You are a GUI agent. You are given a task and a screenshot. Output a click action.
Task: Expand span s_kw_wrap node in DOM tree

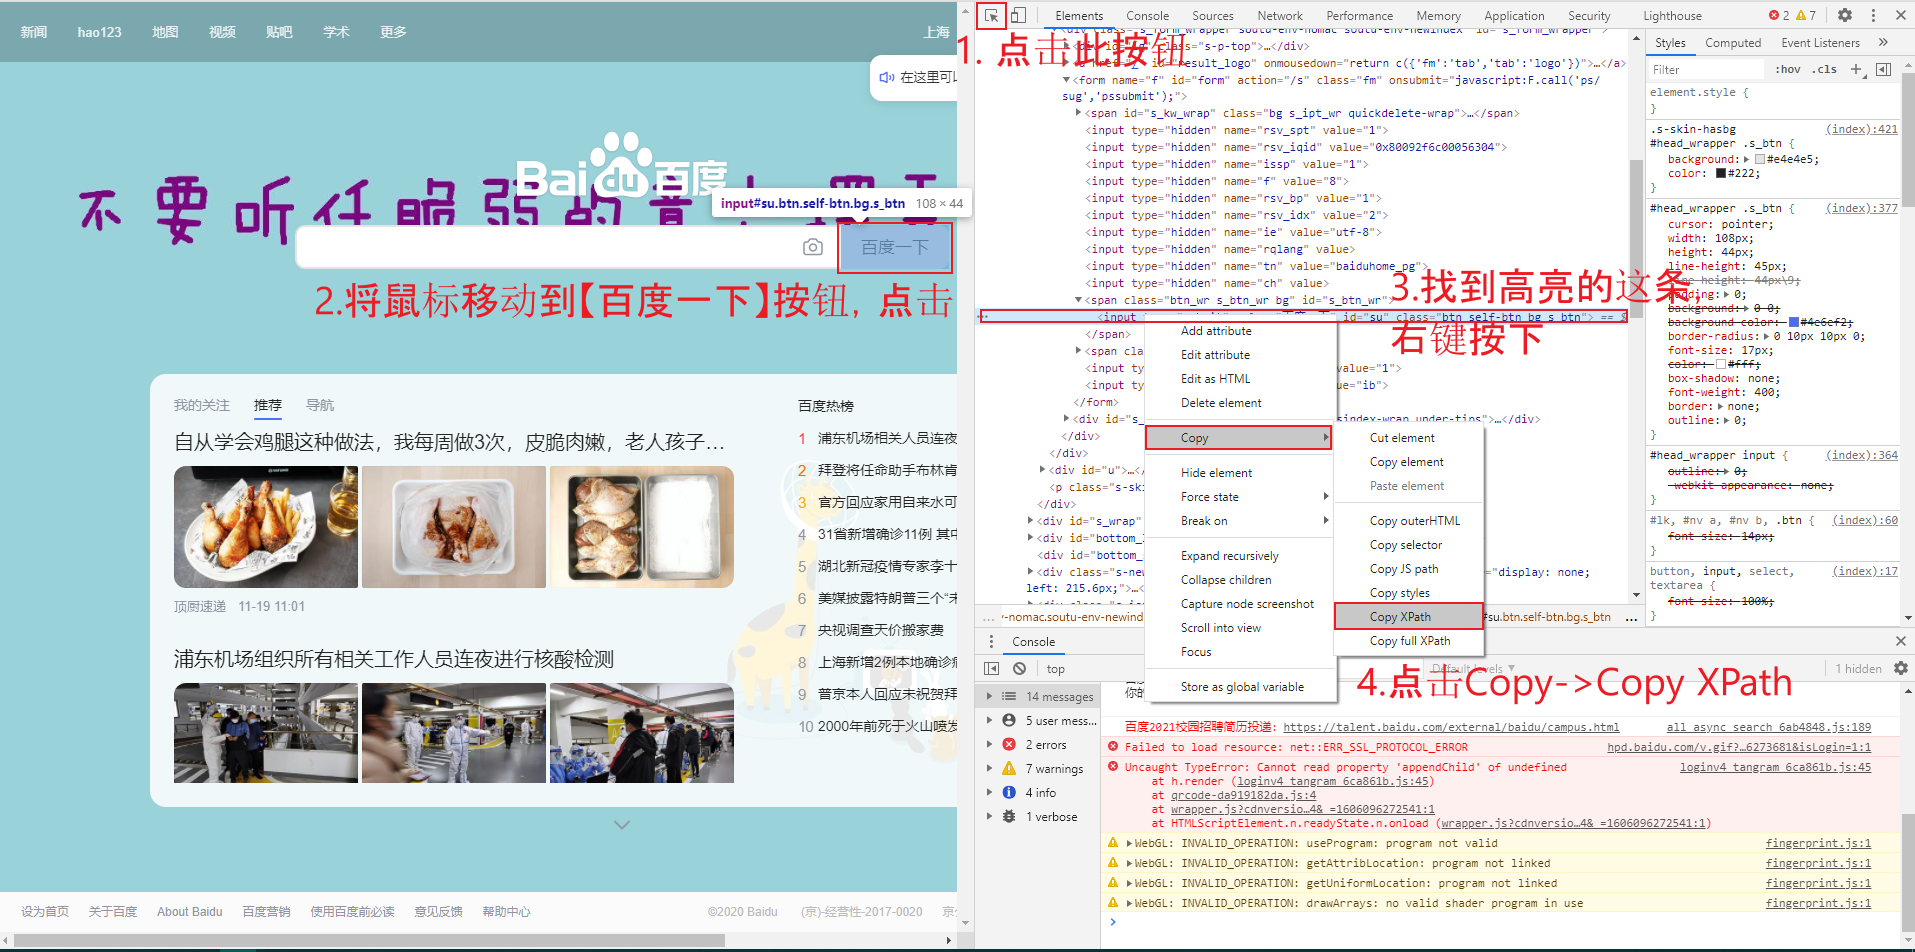pos(1078,113)
